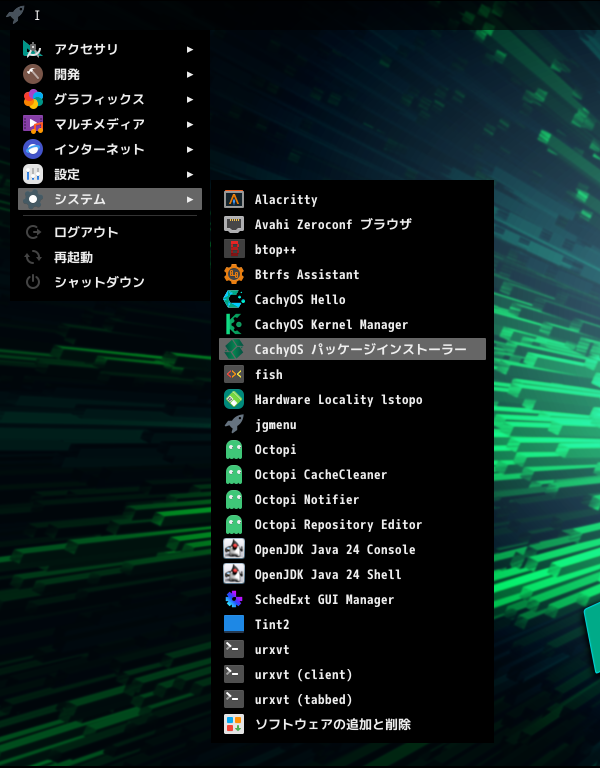Click the マルチメディア film icon
This screenshot has width=600, height=768.
[33, 124]
